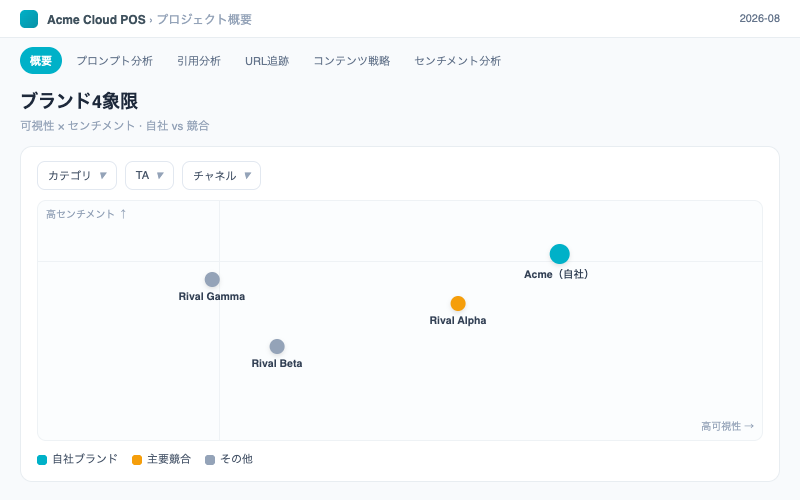Open the Acme Cloud POS breadcrumb link

(96, 19)
